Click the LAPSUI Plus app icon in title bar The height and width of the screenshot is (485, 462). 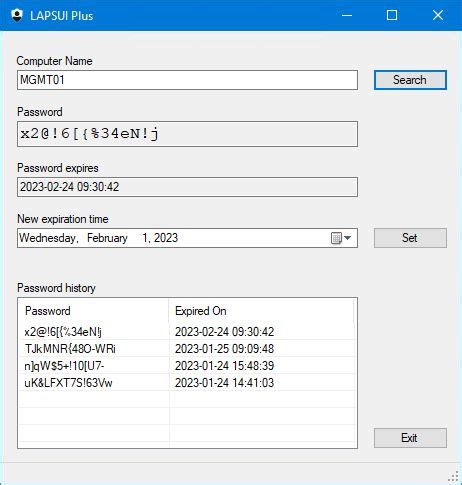(17, 15)
